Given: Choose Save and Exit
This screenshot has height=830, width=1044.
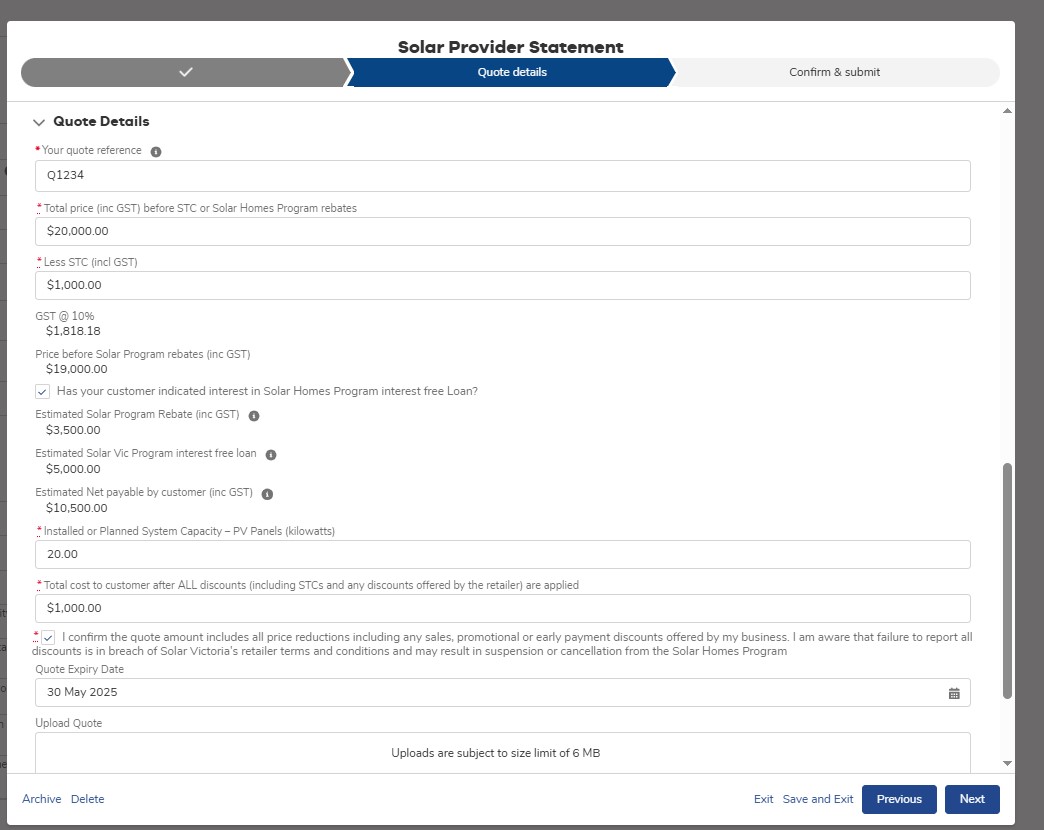Looking at the screenshot, I should (818, 799).
